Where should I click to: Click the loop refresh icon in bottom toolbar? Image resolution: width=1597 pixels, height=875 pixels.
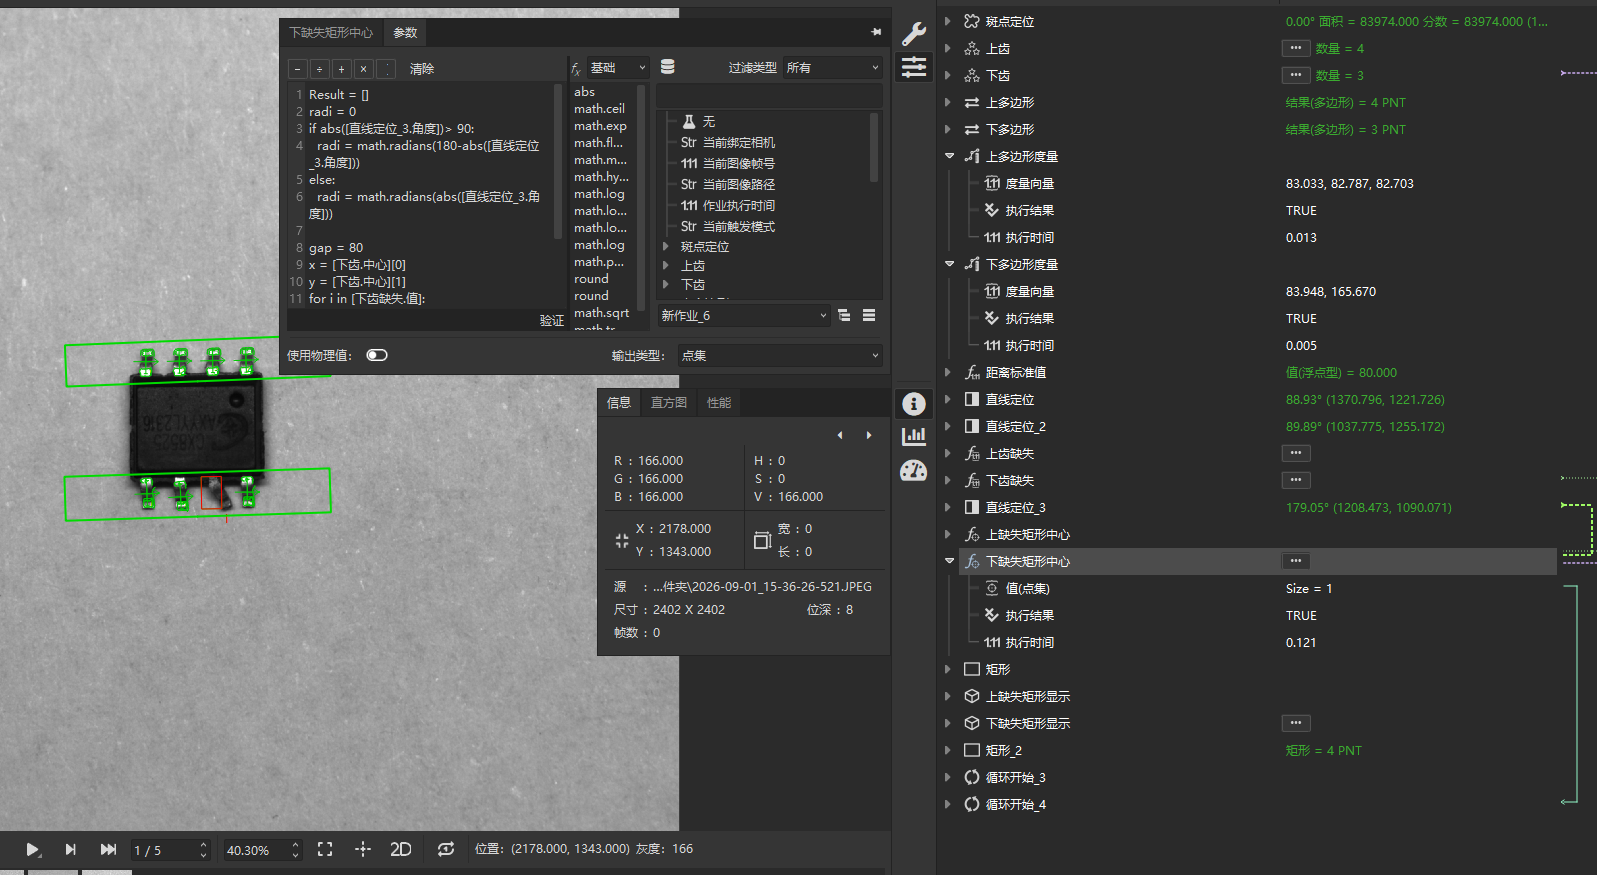[446, 849]
